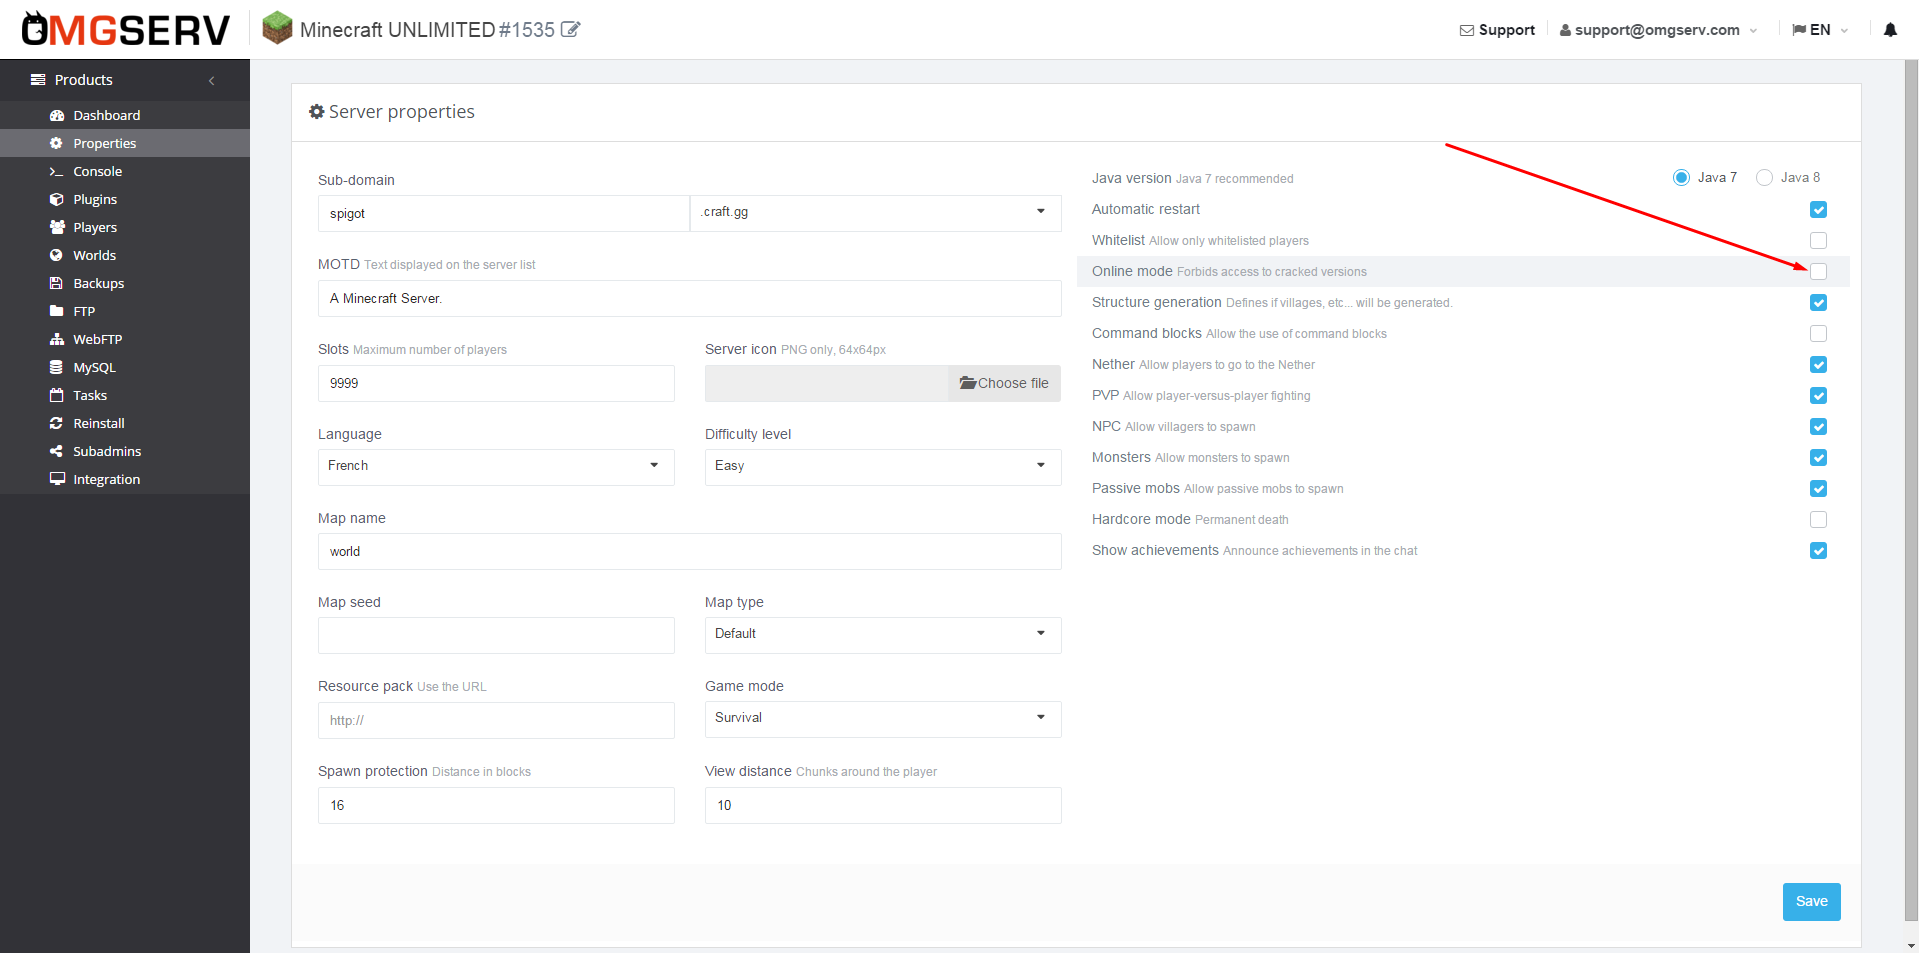Click the Backups save icon

point(57,283)
